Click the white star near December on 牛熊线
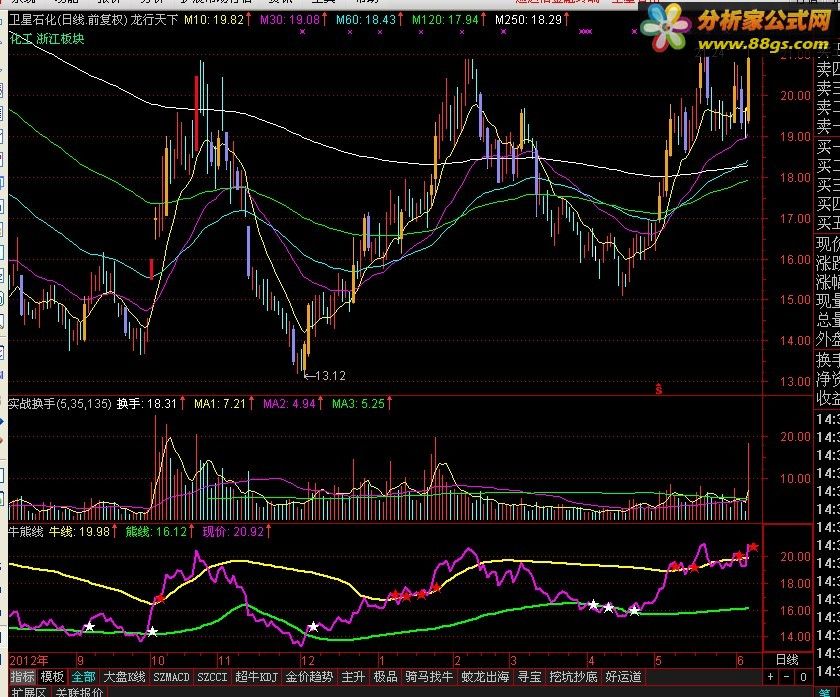840x697 pixels. tap(313, 626)
